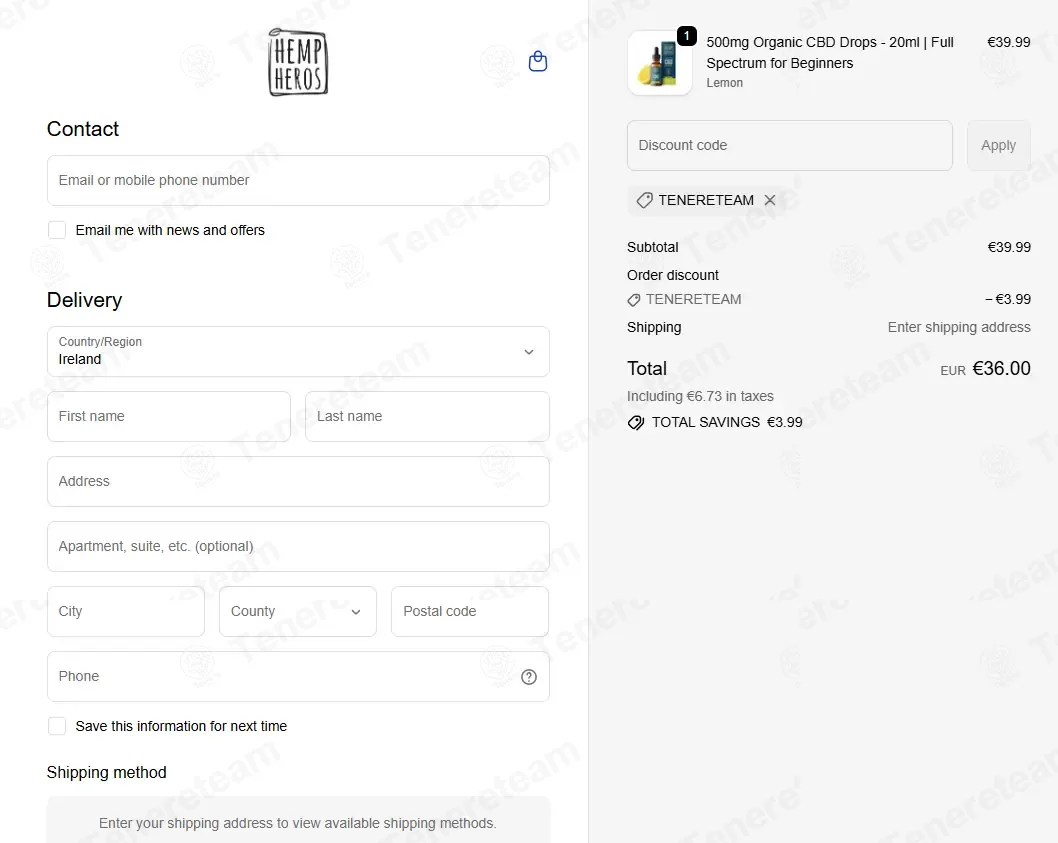
Task: Click the quantity badge on the product
Action: (686, 36)
